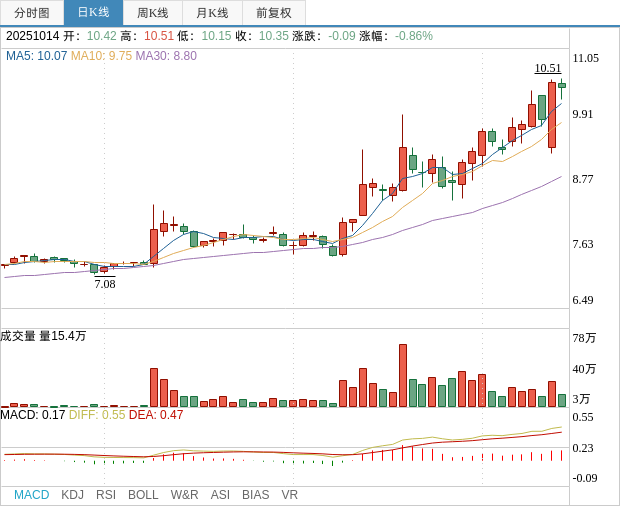Click the tallest red volume bar
This screenshot has width=620, height=506.
coord(403,375)
